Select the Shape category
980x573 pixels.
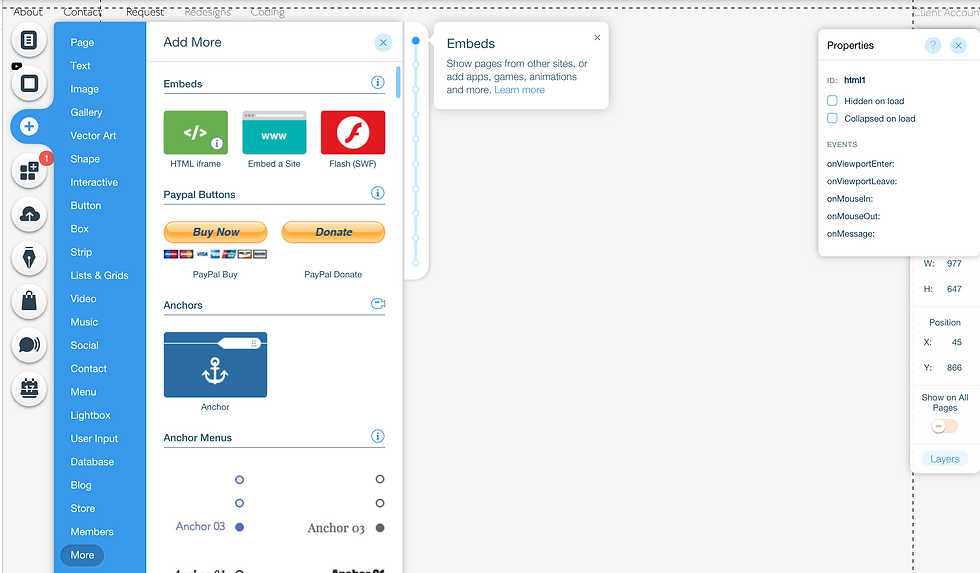(85, 159)
